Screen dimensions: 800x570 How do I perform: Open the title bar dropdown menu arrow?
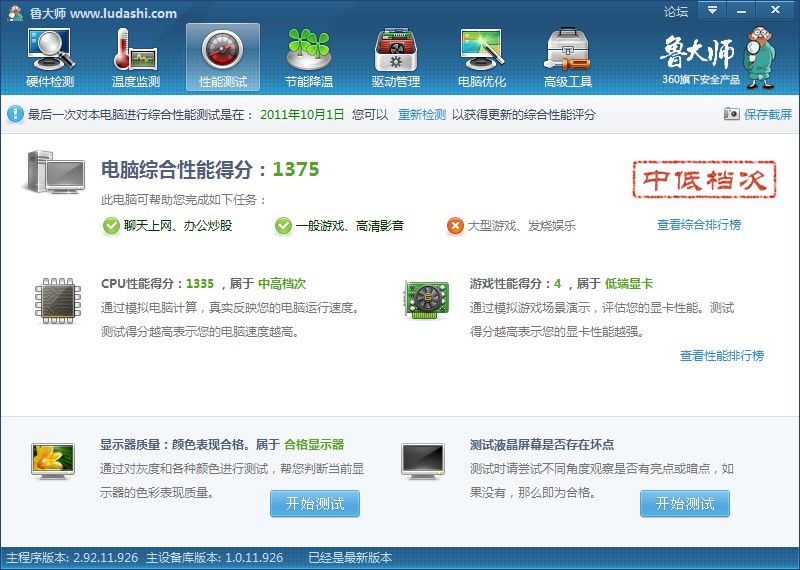pos(712,10)
